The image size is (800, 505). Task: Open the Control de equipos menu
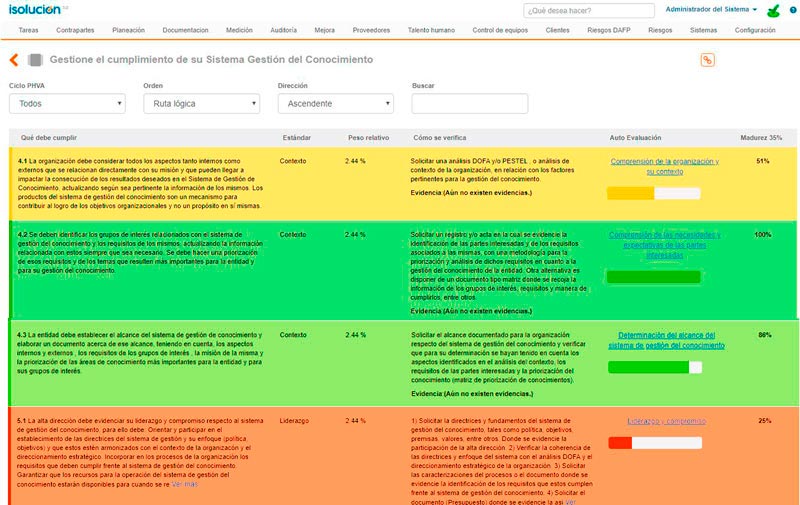[500, 30]
